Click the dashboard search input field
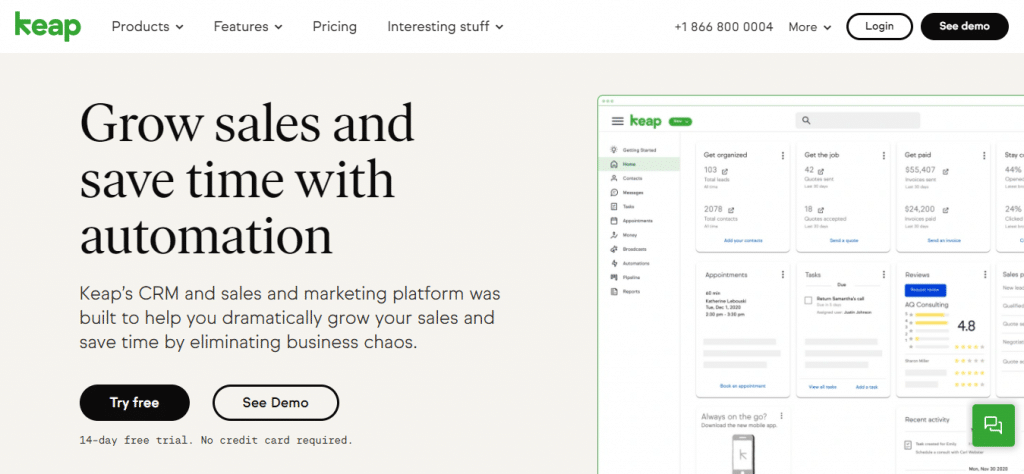This screenshot has width=1024, height=474. point(857,120)
